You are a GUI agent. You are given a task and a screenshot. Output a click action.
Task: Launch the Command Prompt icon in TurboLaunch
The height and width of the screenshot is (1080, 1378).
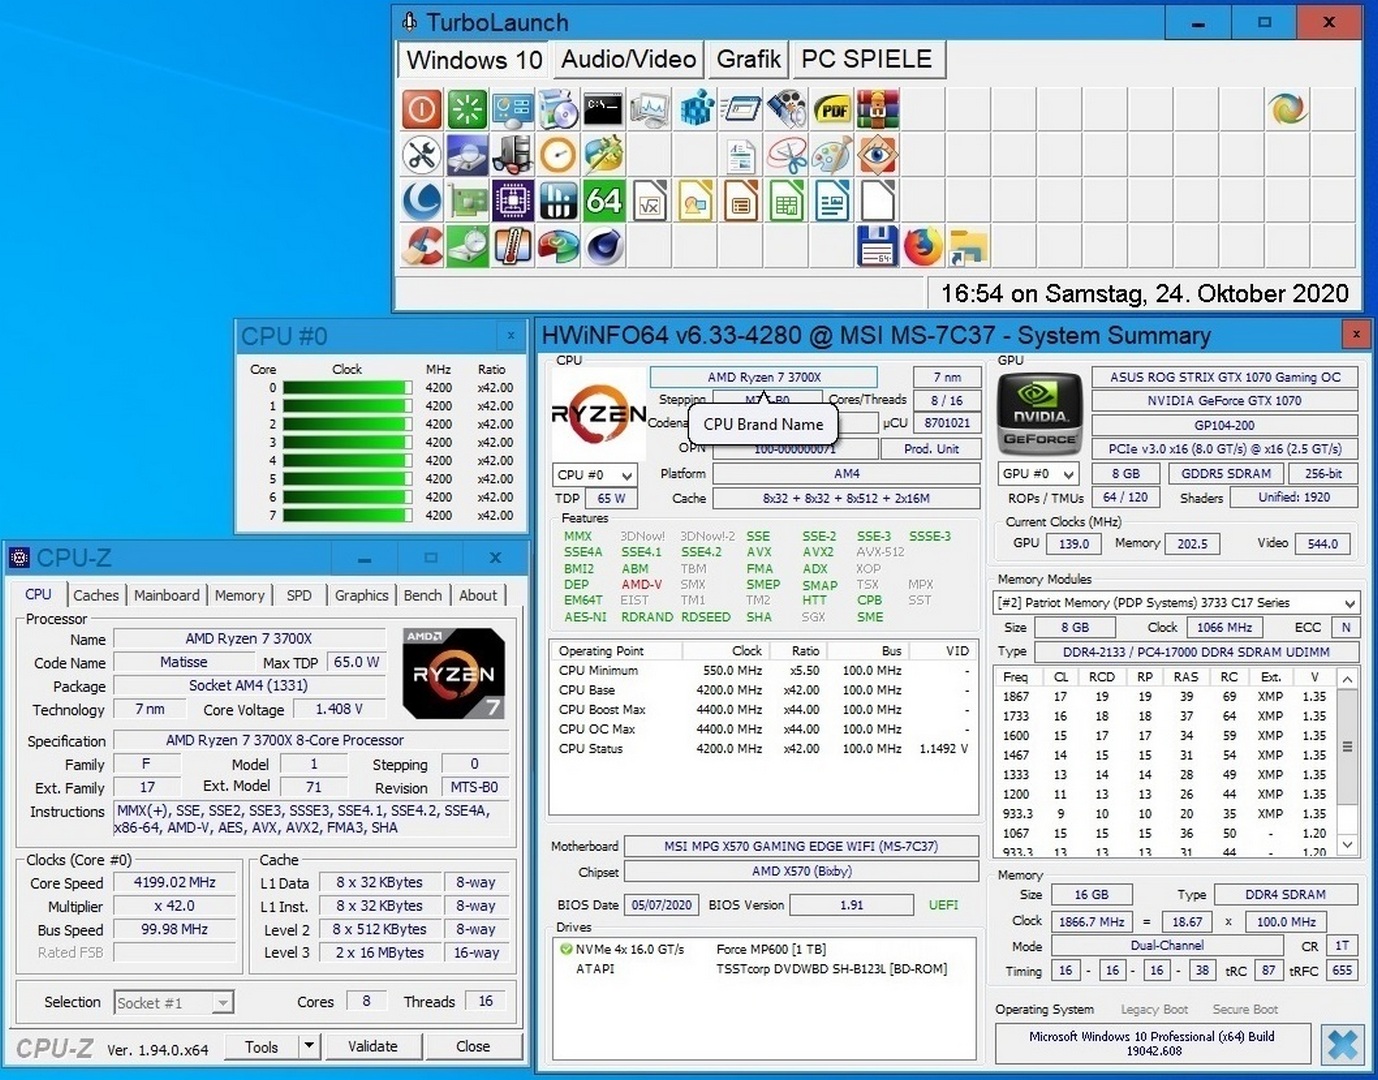(604, 109)
